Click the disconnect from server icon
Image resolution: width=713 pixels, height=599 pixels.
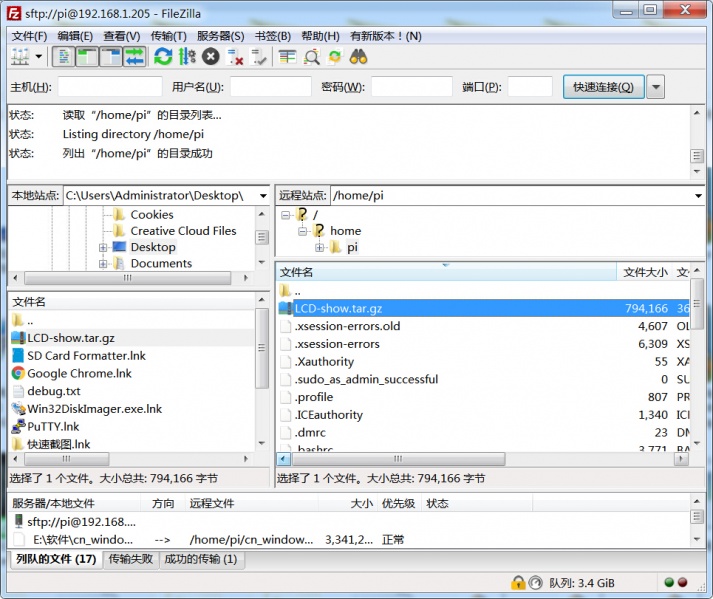coord(235,57)
